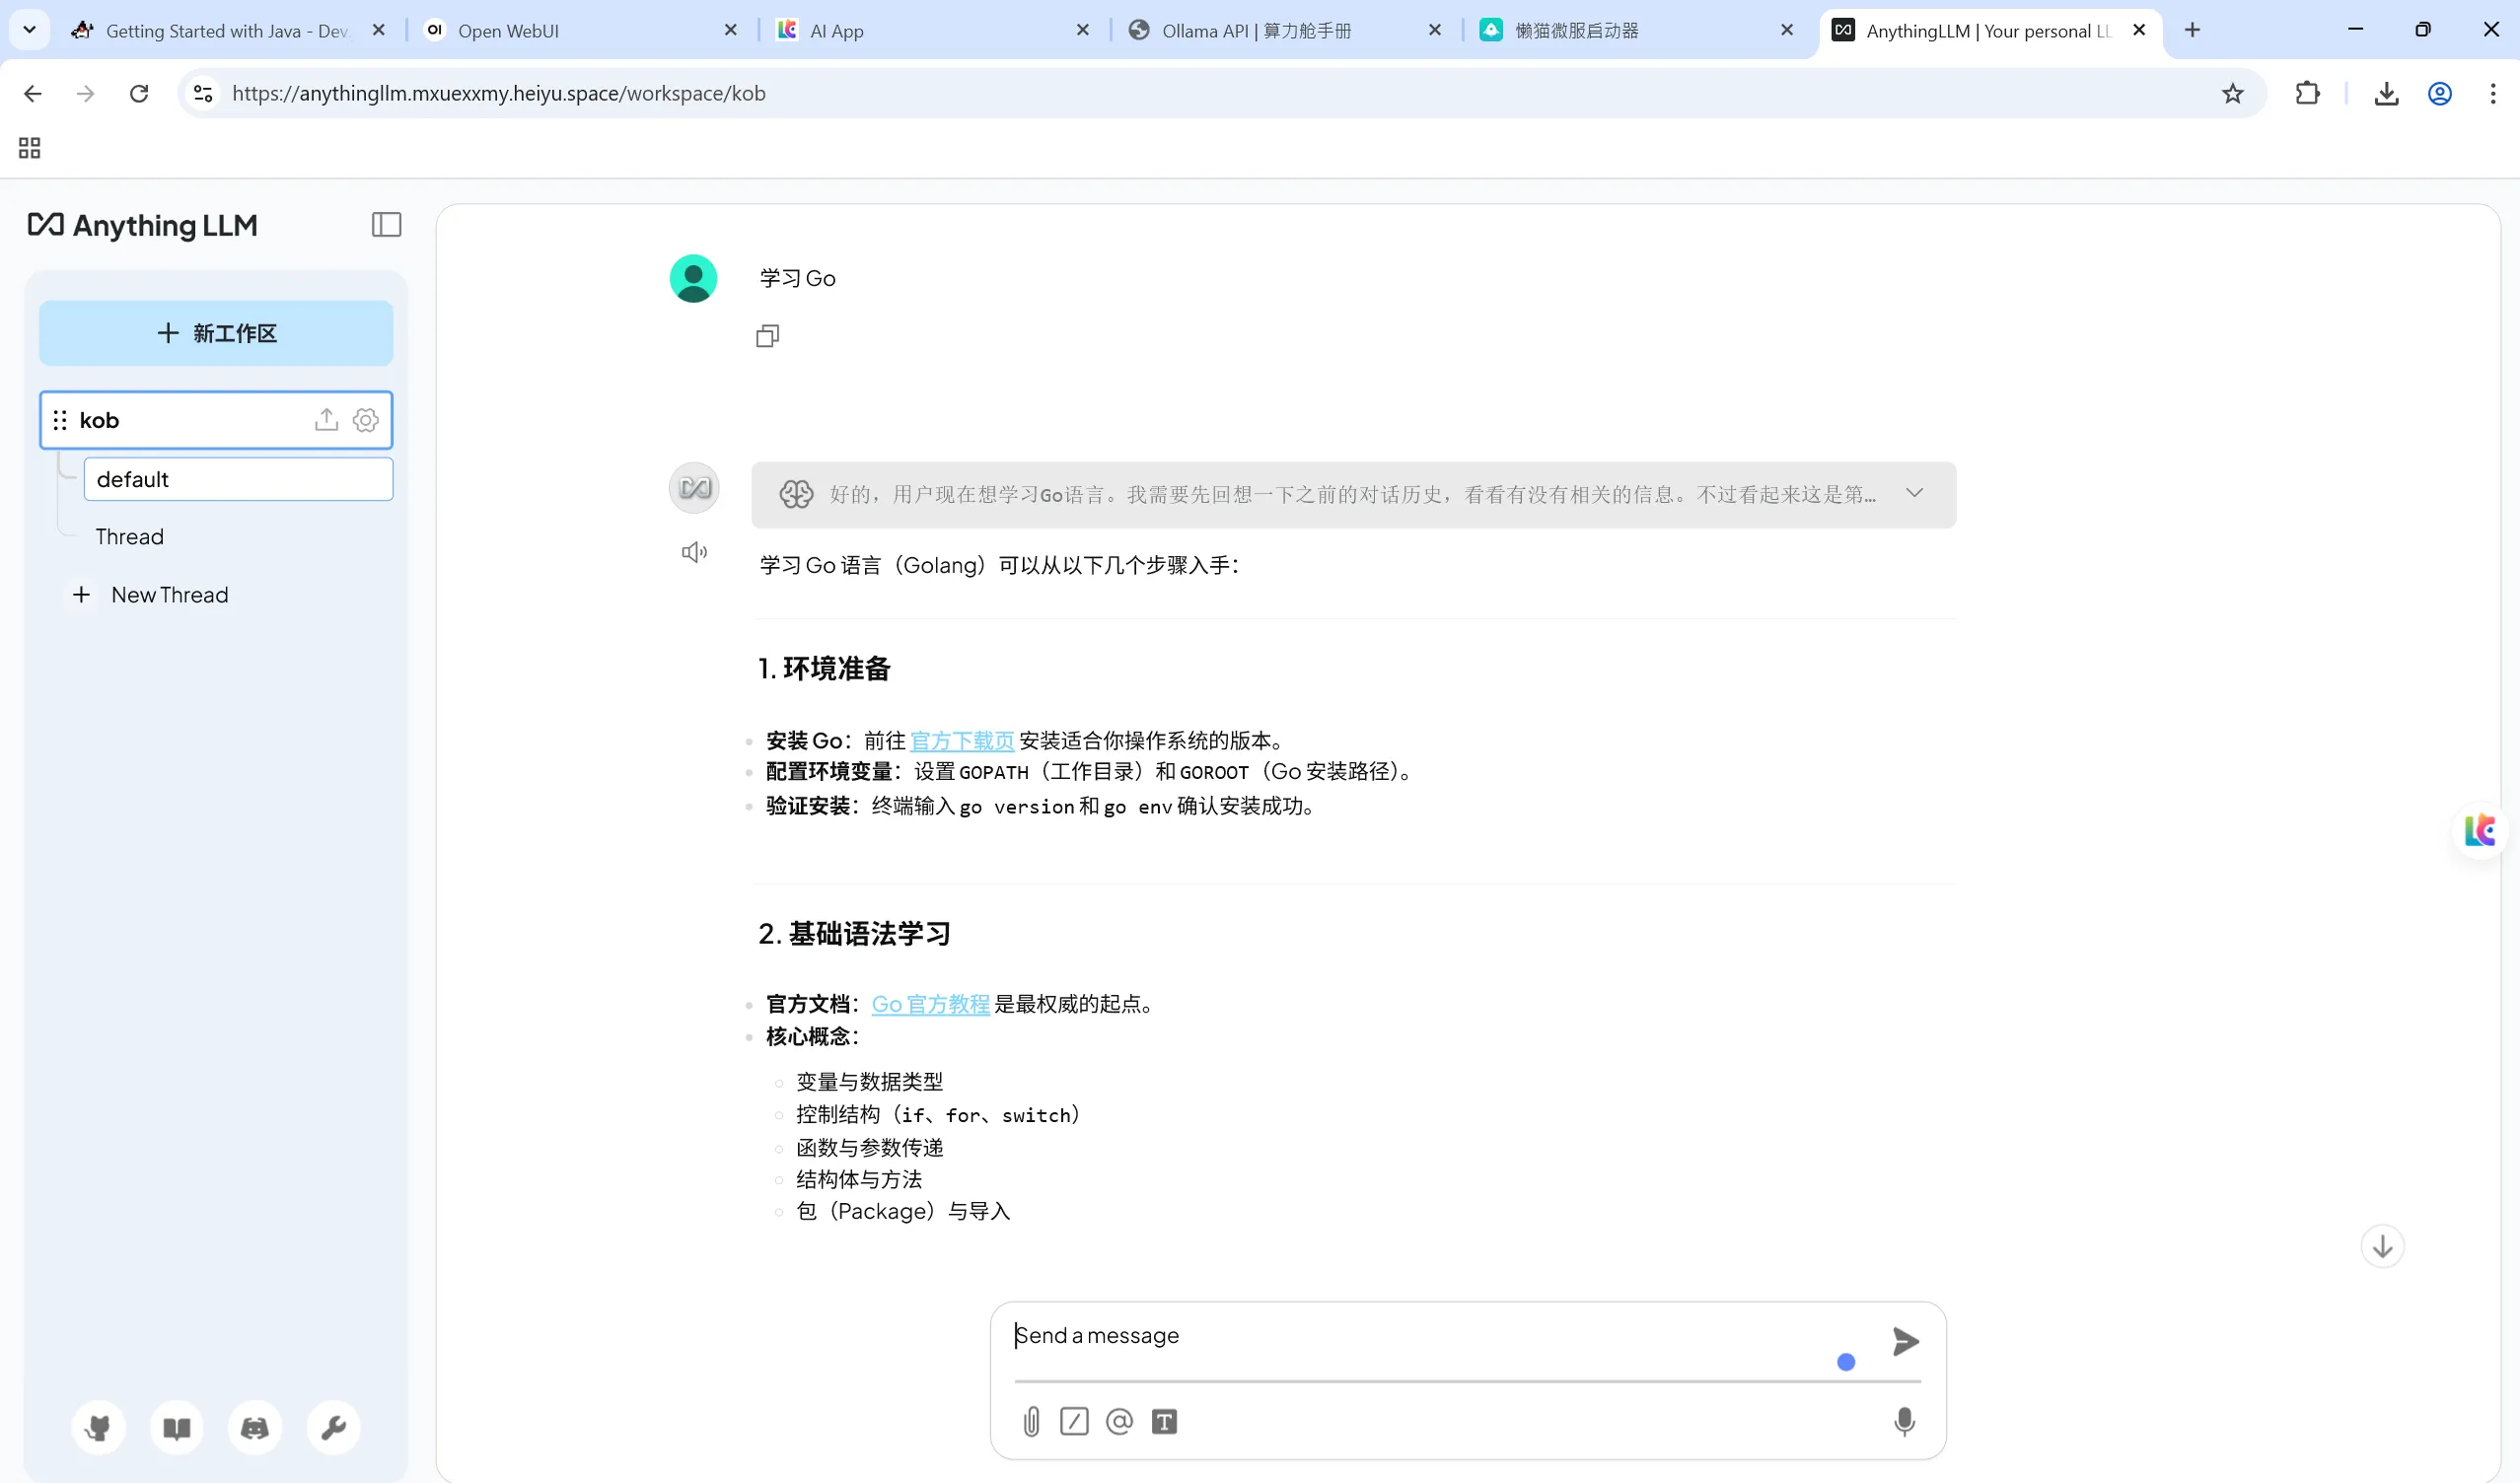This screenshot has height=1483, width=2520.
Task: View site information icon in the address bar
Action: (x=203, y=93)
